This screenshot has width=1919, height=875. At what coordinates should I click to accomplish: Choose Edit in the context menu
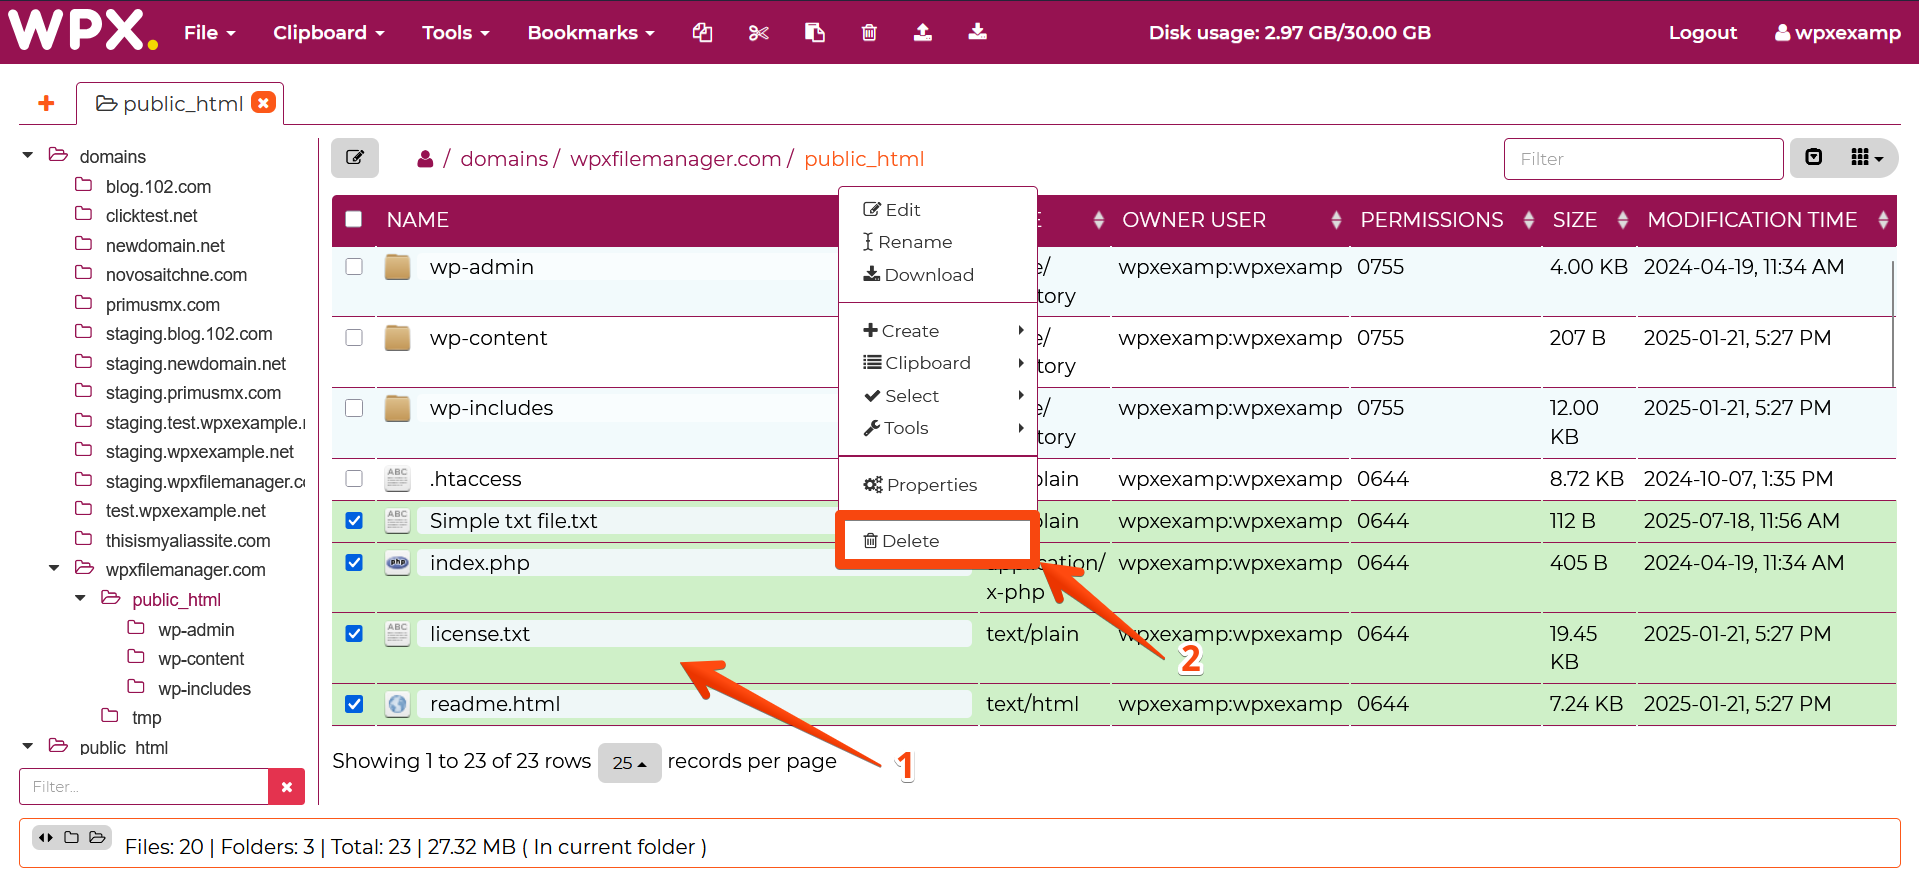(x=938, y=210)
